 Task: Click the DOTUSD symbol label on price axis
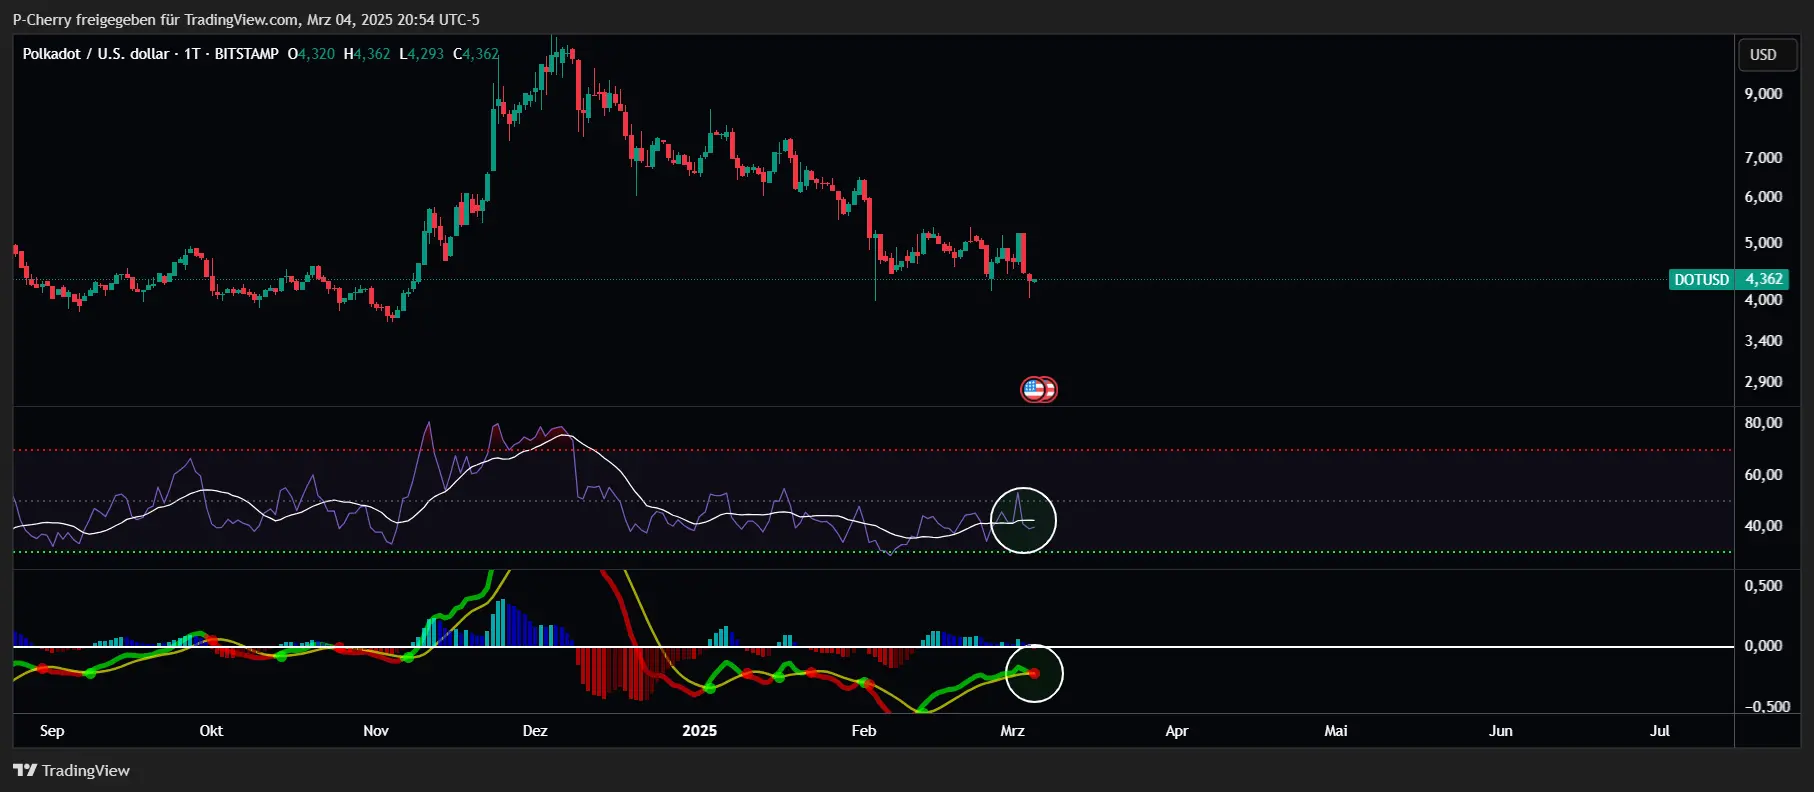coord(1701,279)
